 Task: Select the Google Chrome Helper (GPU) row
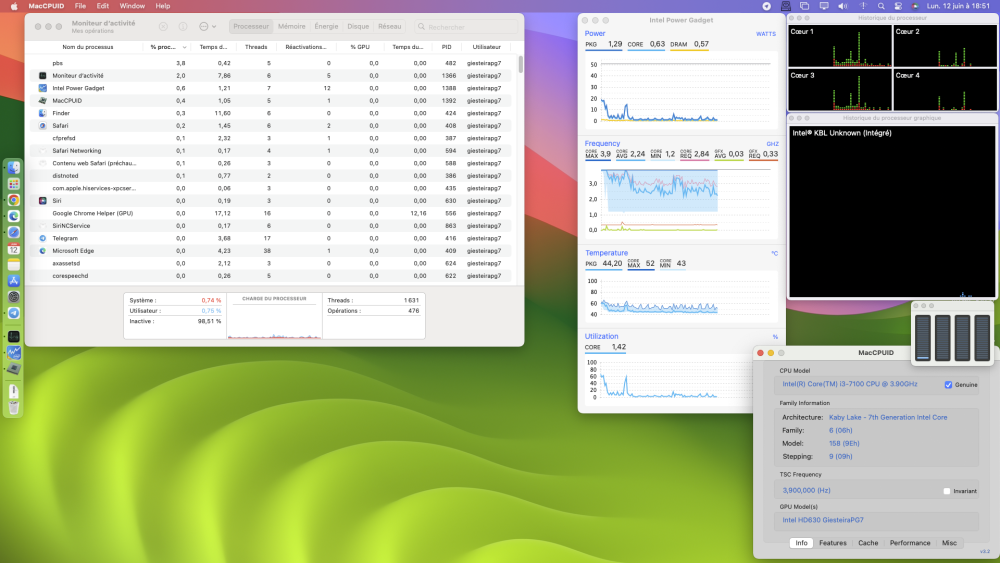[x=271, y=213]
